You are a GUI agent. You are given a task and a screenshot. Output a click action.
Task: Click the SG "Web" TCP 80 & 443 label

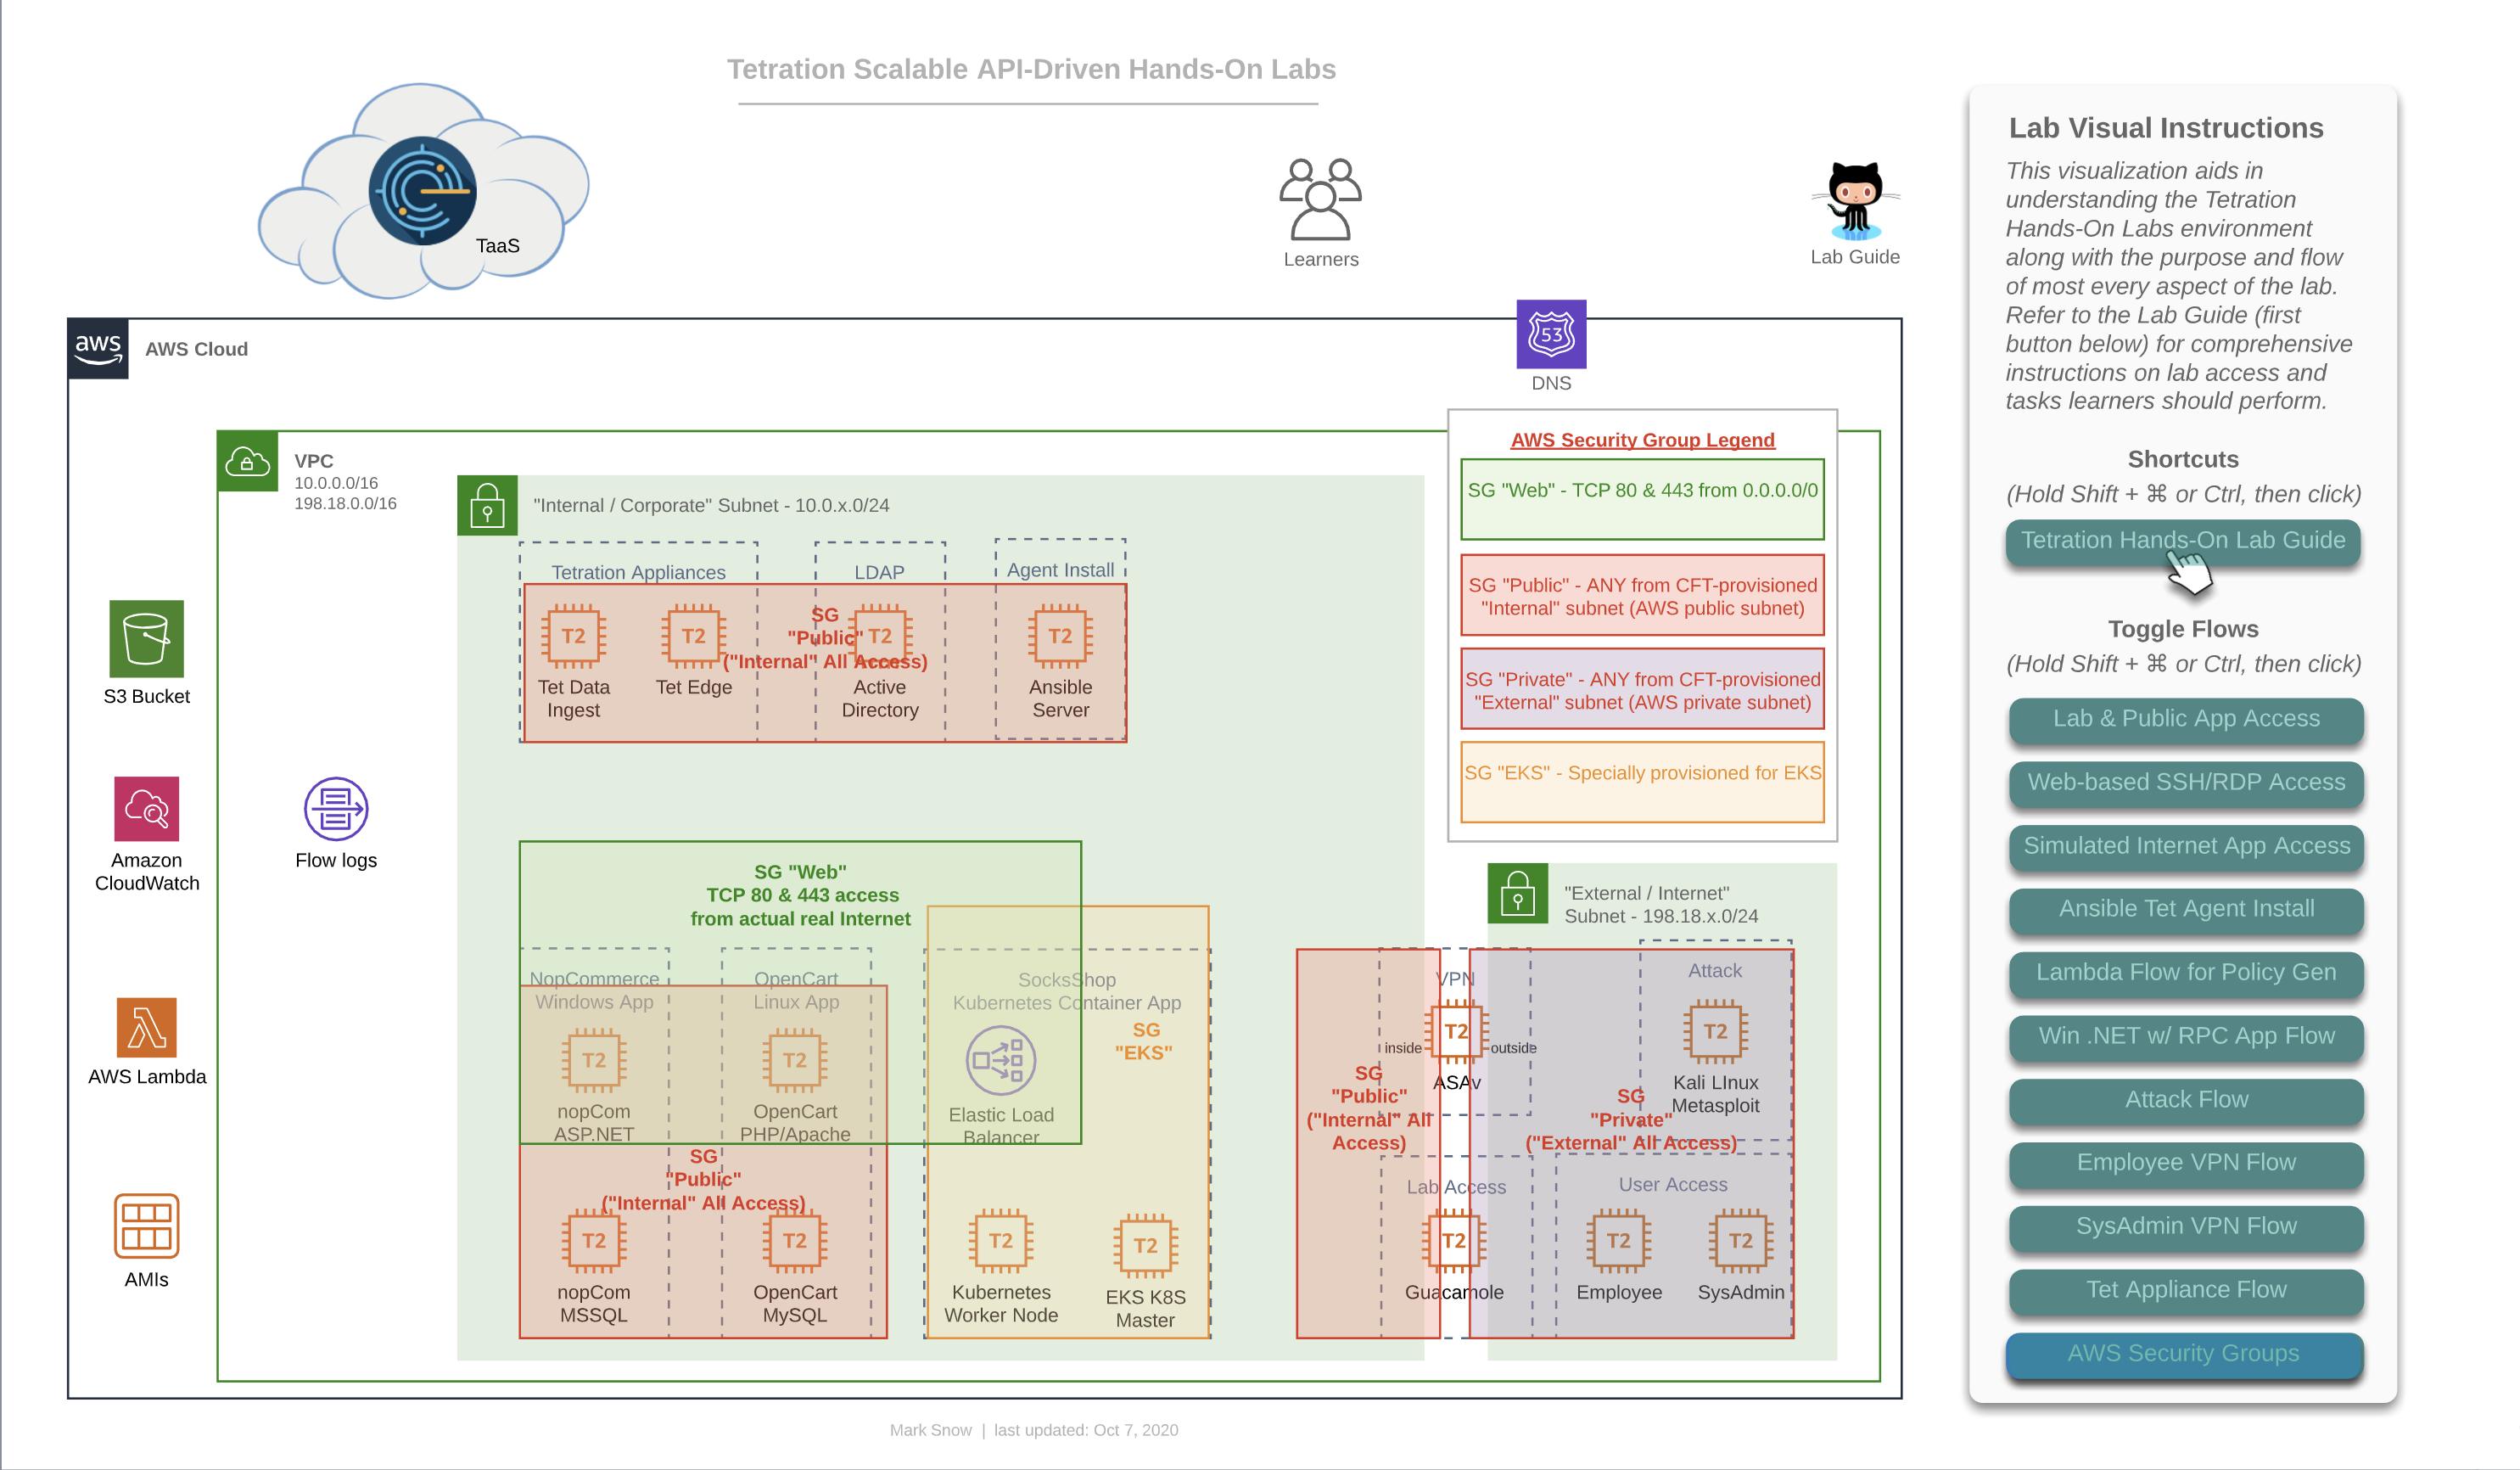(800, 895)
